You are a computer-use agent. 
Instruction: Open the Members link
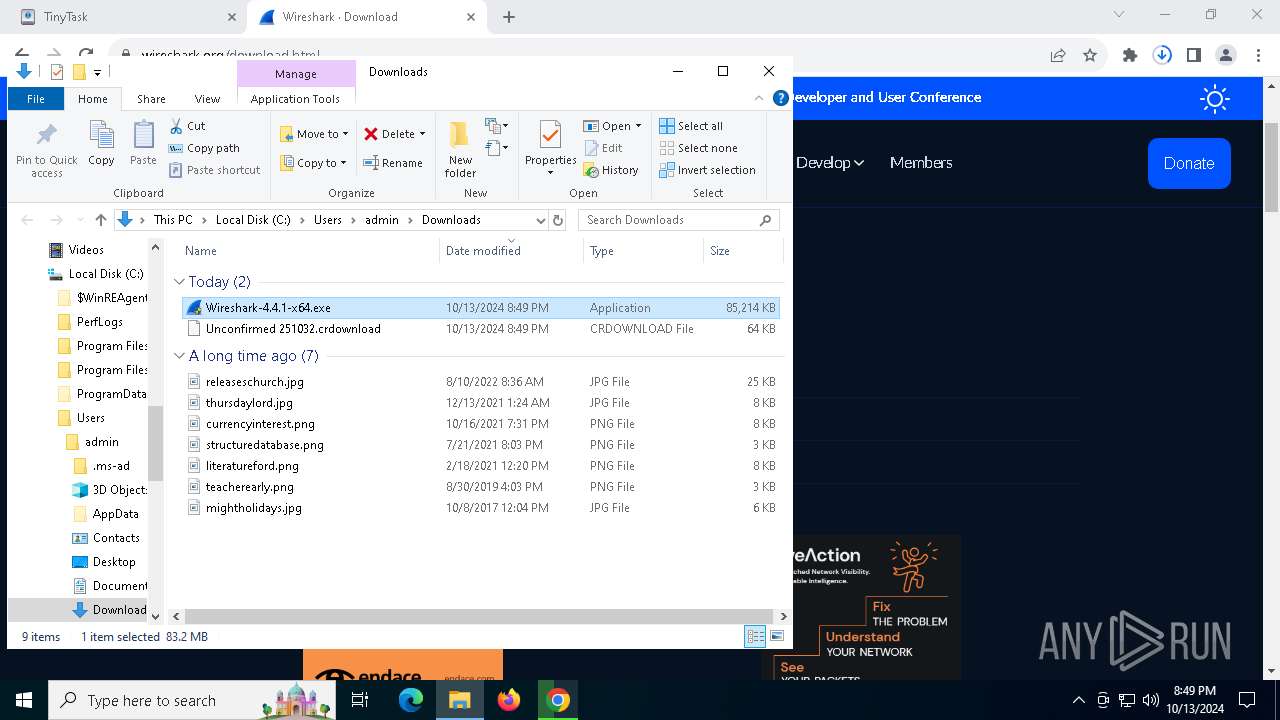click(x=921, y=163)
